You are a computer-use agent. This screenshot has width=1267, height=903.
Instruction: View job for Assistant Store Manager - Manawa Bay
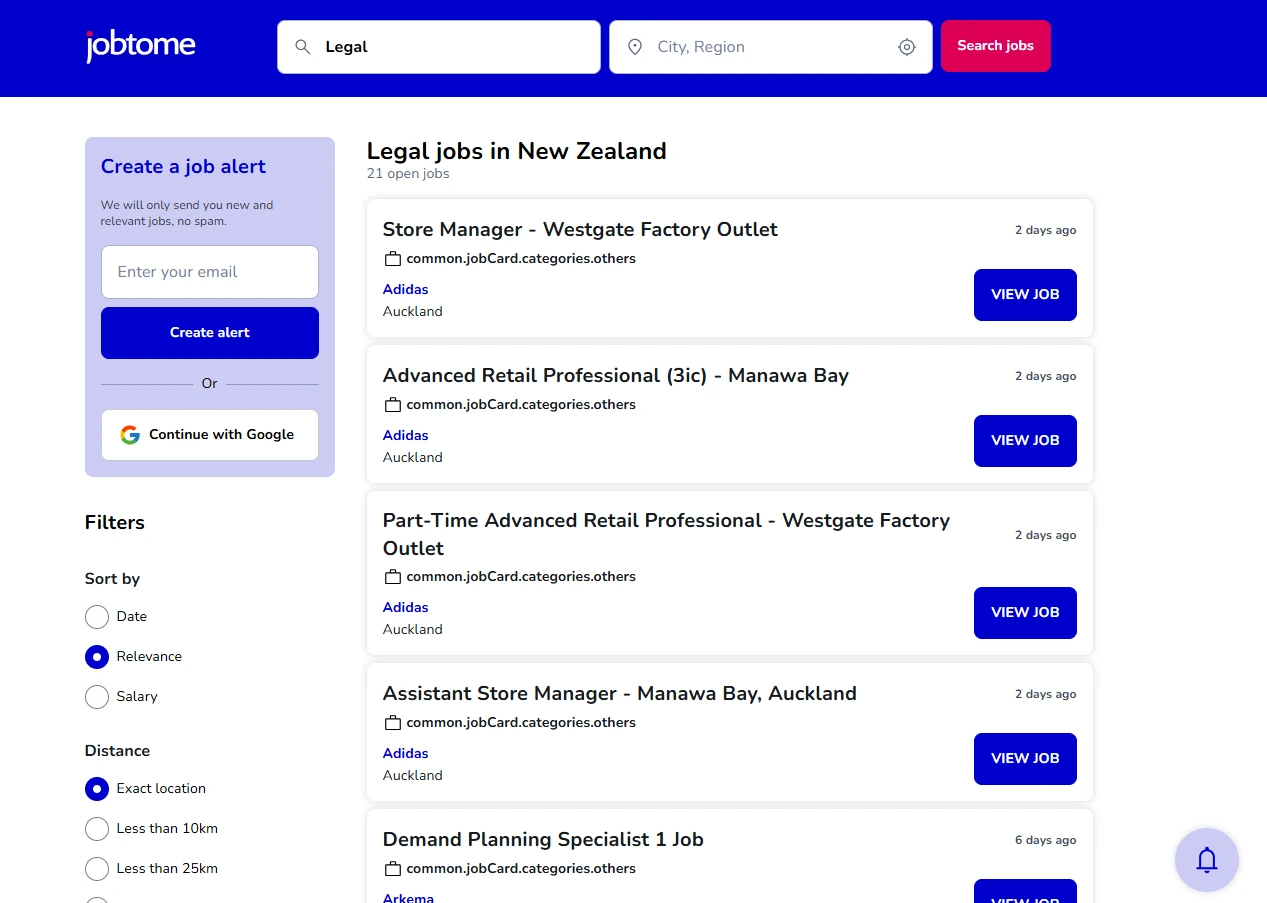point(1025,759)
